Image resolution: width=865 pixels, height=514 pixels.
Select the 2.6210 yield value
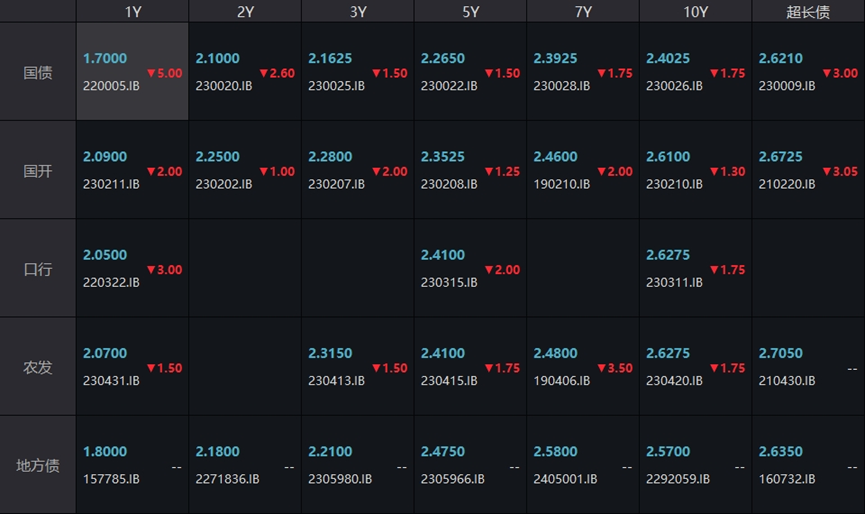[780, 59]
